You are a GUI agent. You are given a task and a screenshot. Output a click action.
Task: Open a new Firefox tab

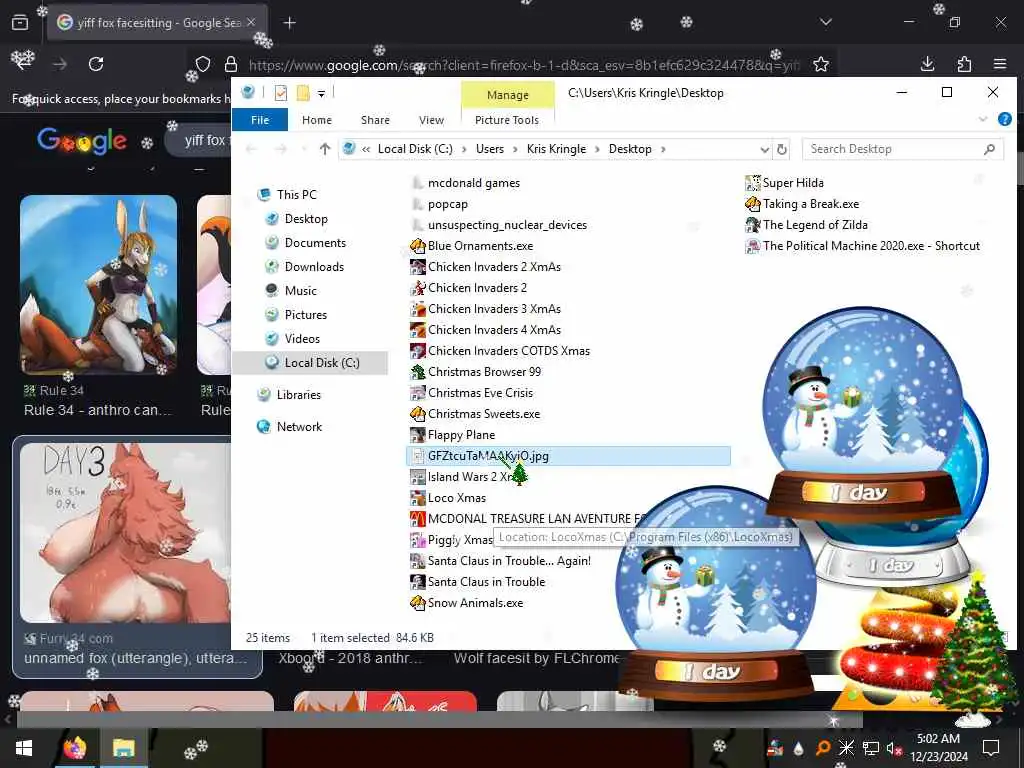click(x=290, y=23)
